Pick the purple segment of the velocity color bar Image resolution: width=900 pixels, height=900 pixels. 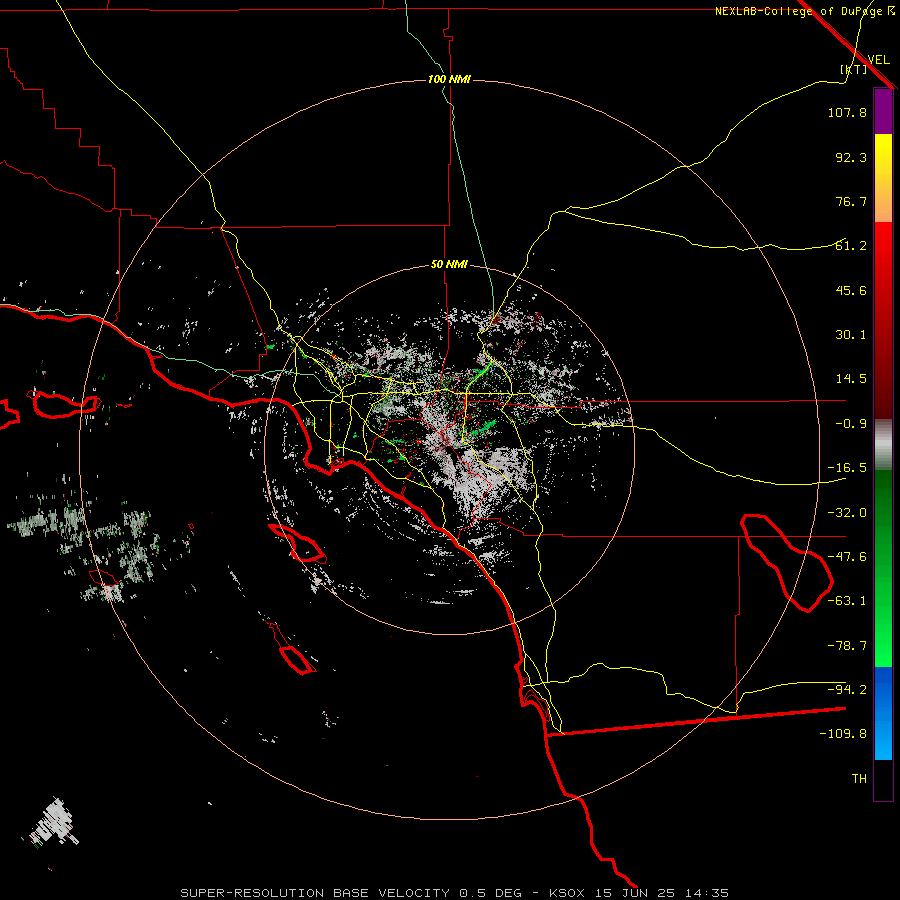(x=883, y=111)
